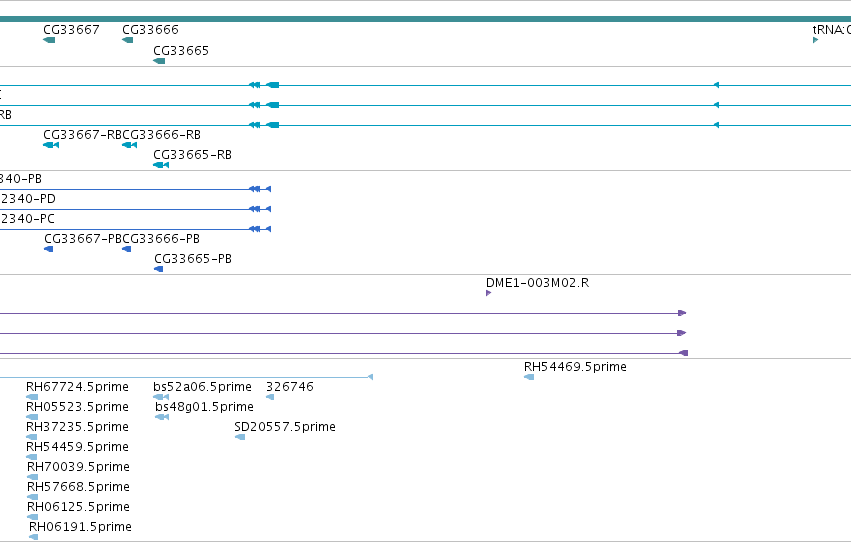The height and width of the screenshot is (542, 851).
Task: Click the tRNA gene arrow glyph
Action: click(x=816, y=40)
